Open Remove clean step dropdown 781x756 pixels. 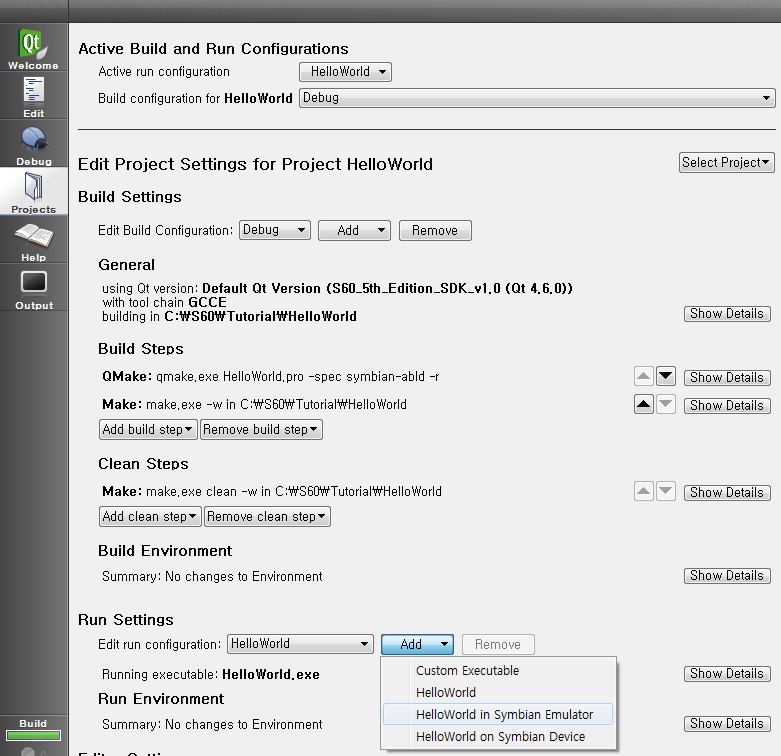[267, 517]
